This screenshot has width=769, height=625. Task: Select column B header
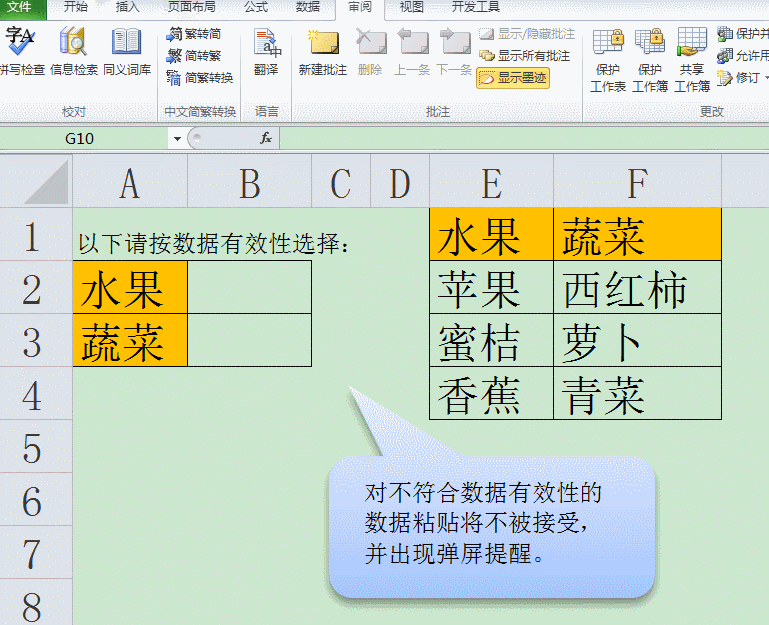pyautogui.click(x=249, y=183)
